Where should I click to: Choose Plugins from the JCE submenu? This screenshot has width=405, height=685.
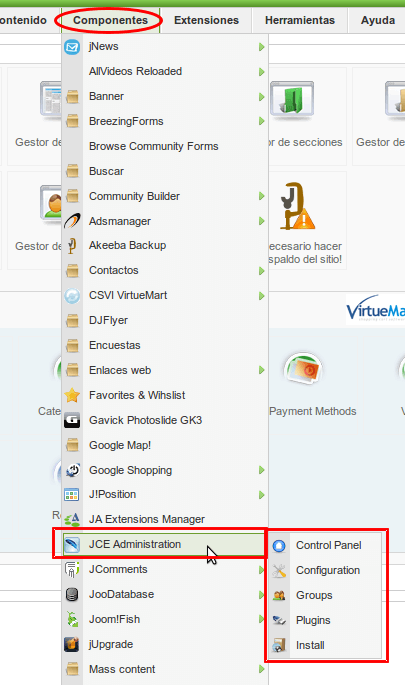point(313,620)
